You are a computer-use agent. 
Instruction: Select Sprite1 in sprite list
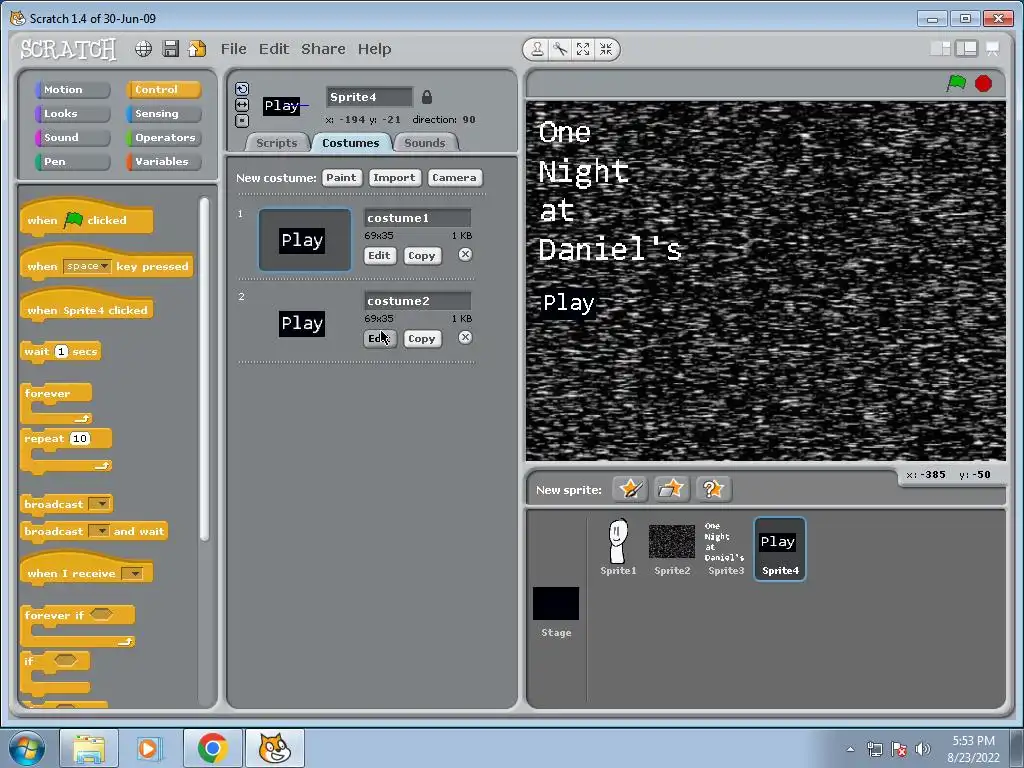618,547
